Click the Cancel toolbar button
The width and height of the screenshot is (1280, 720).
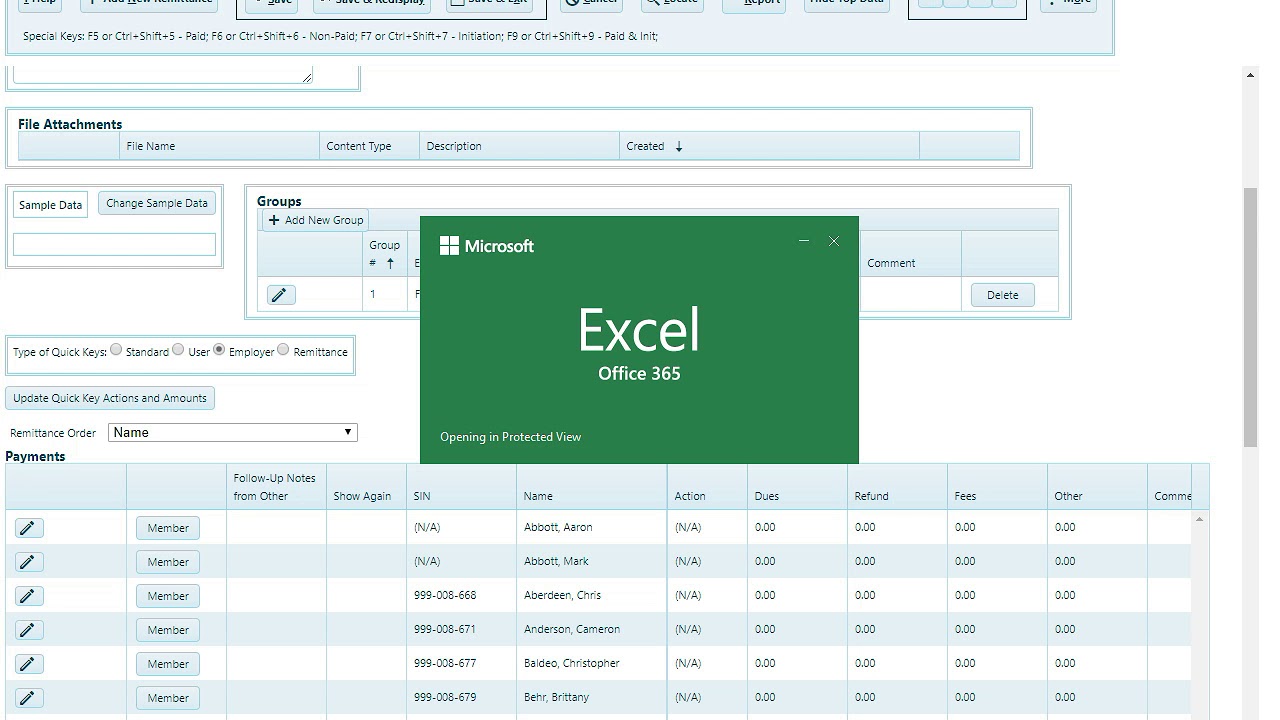(592, 4)
